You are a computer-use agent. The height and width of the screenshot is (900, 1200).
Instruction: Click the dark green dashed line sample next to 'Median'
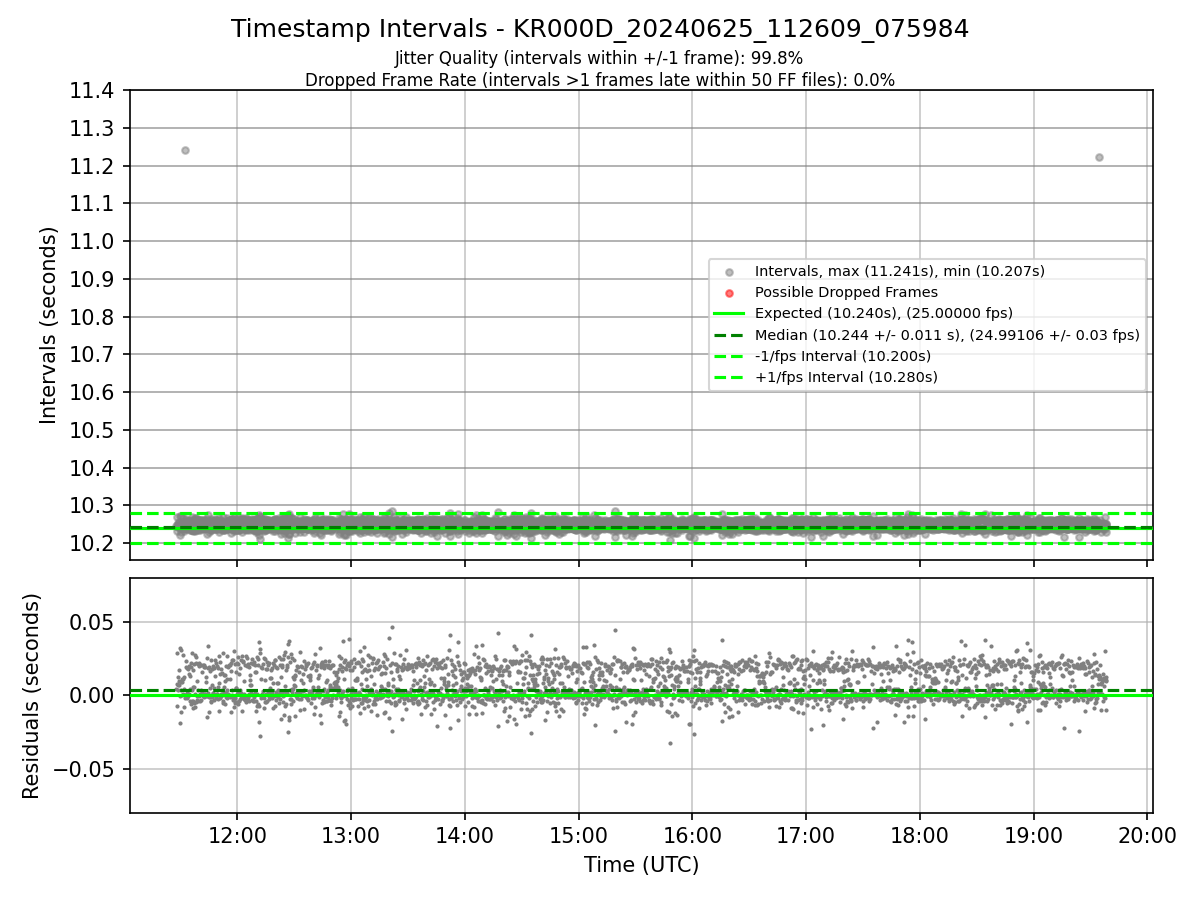(x=729, y=335)
